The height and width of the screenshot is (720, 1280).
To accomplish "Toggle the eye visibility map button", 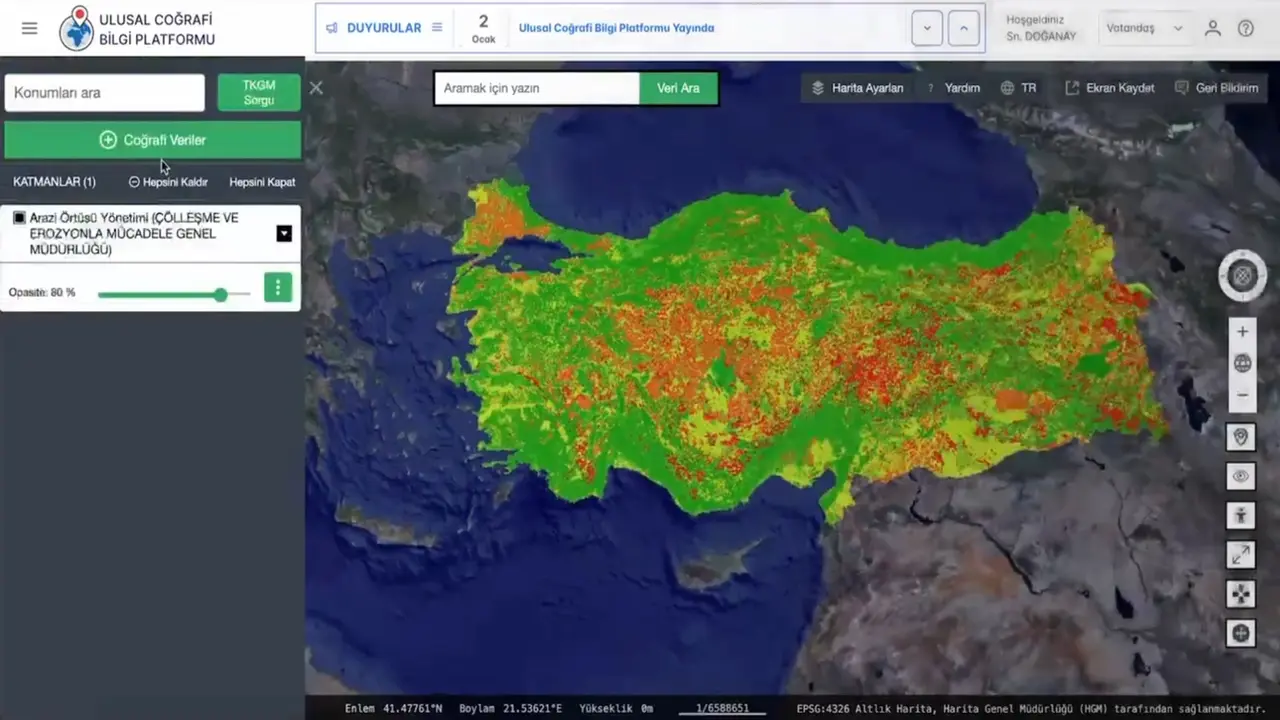I will 1241,476.
